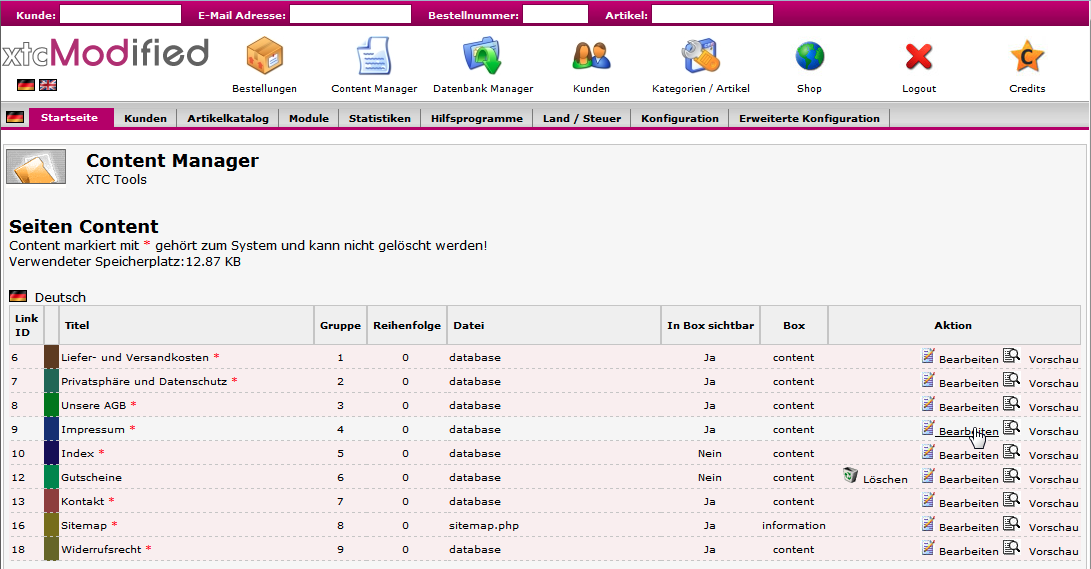Click olive color swatch of Sitemap row
This screenshot has width=1091, height=569.
click(x=51, y=525)
